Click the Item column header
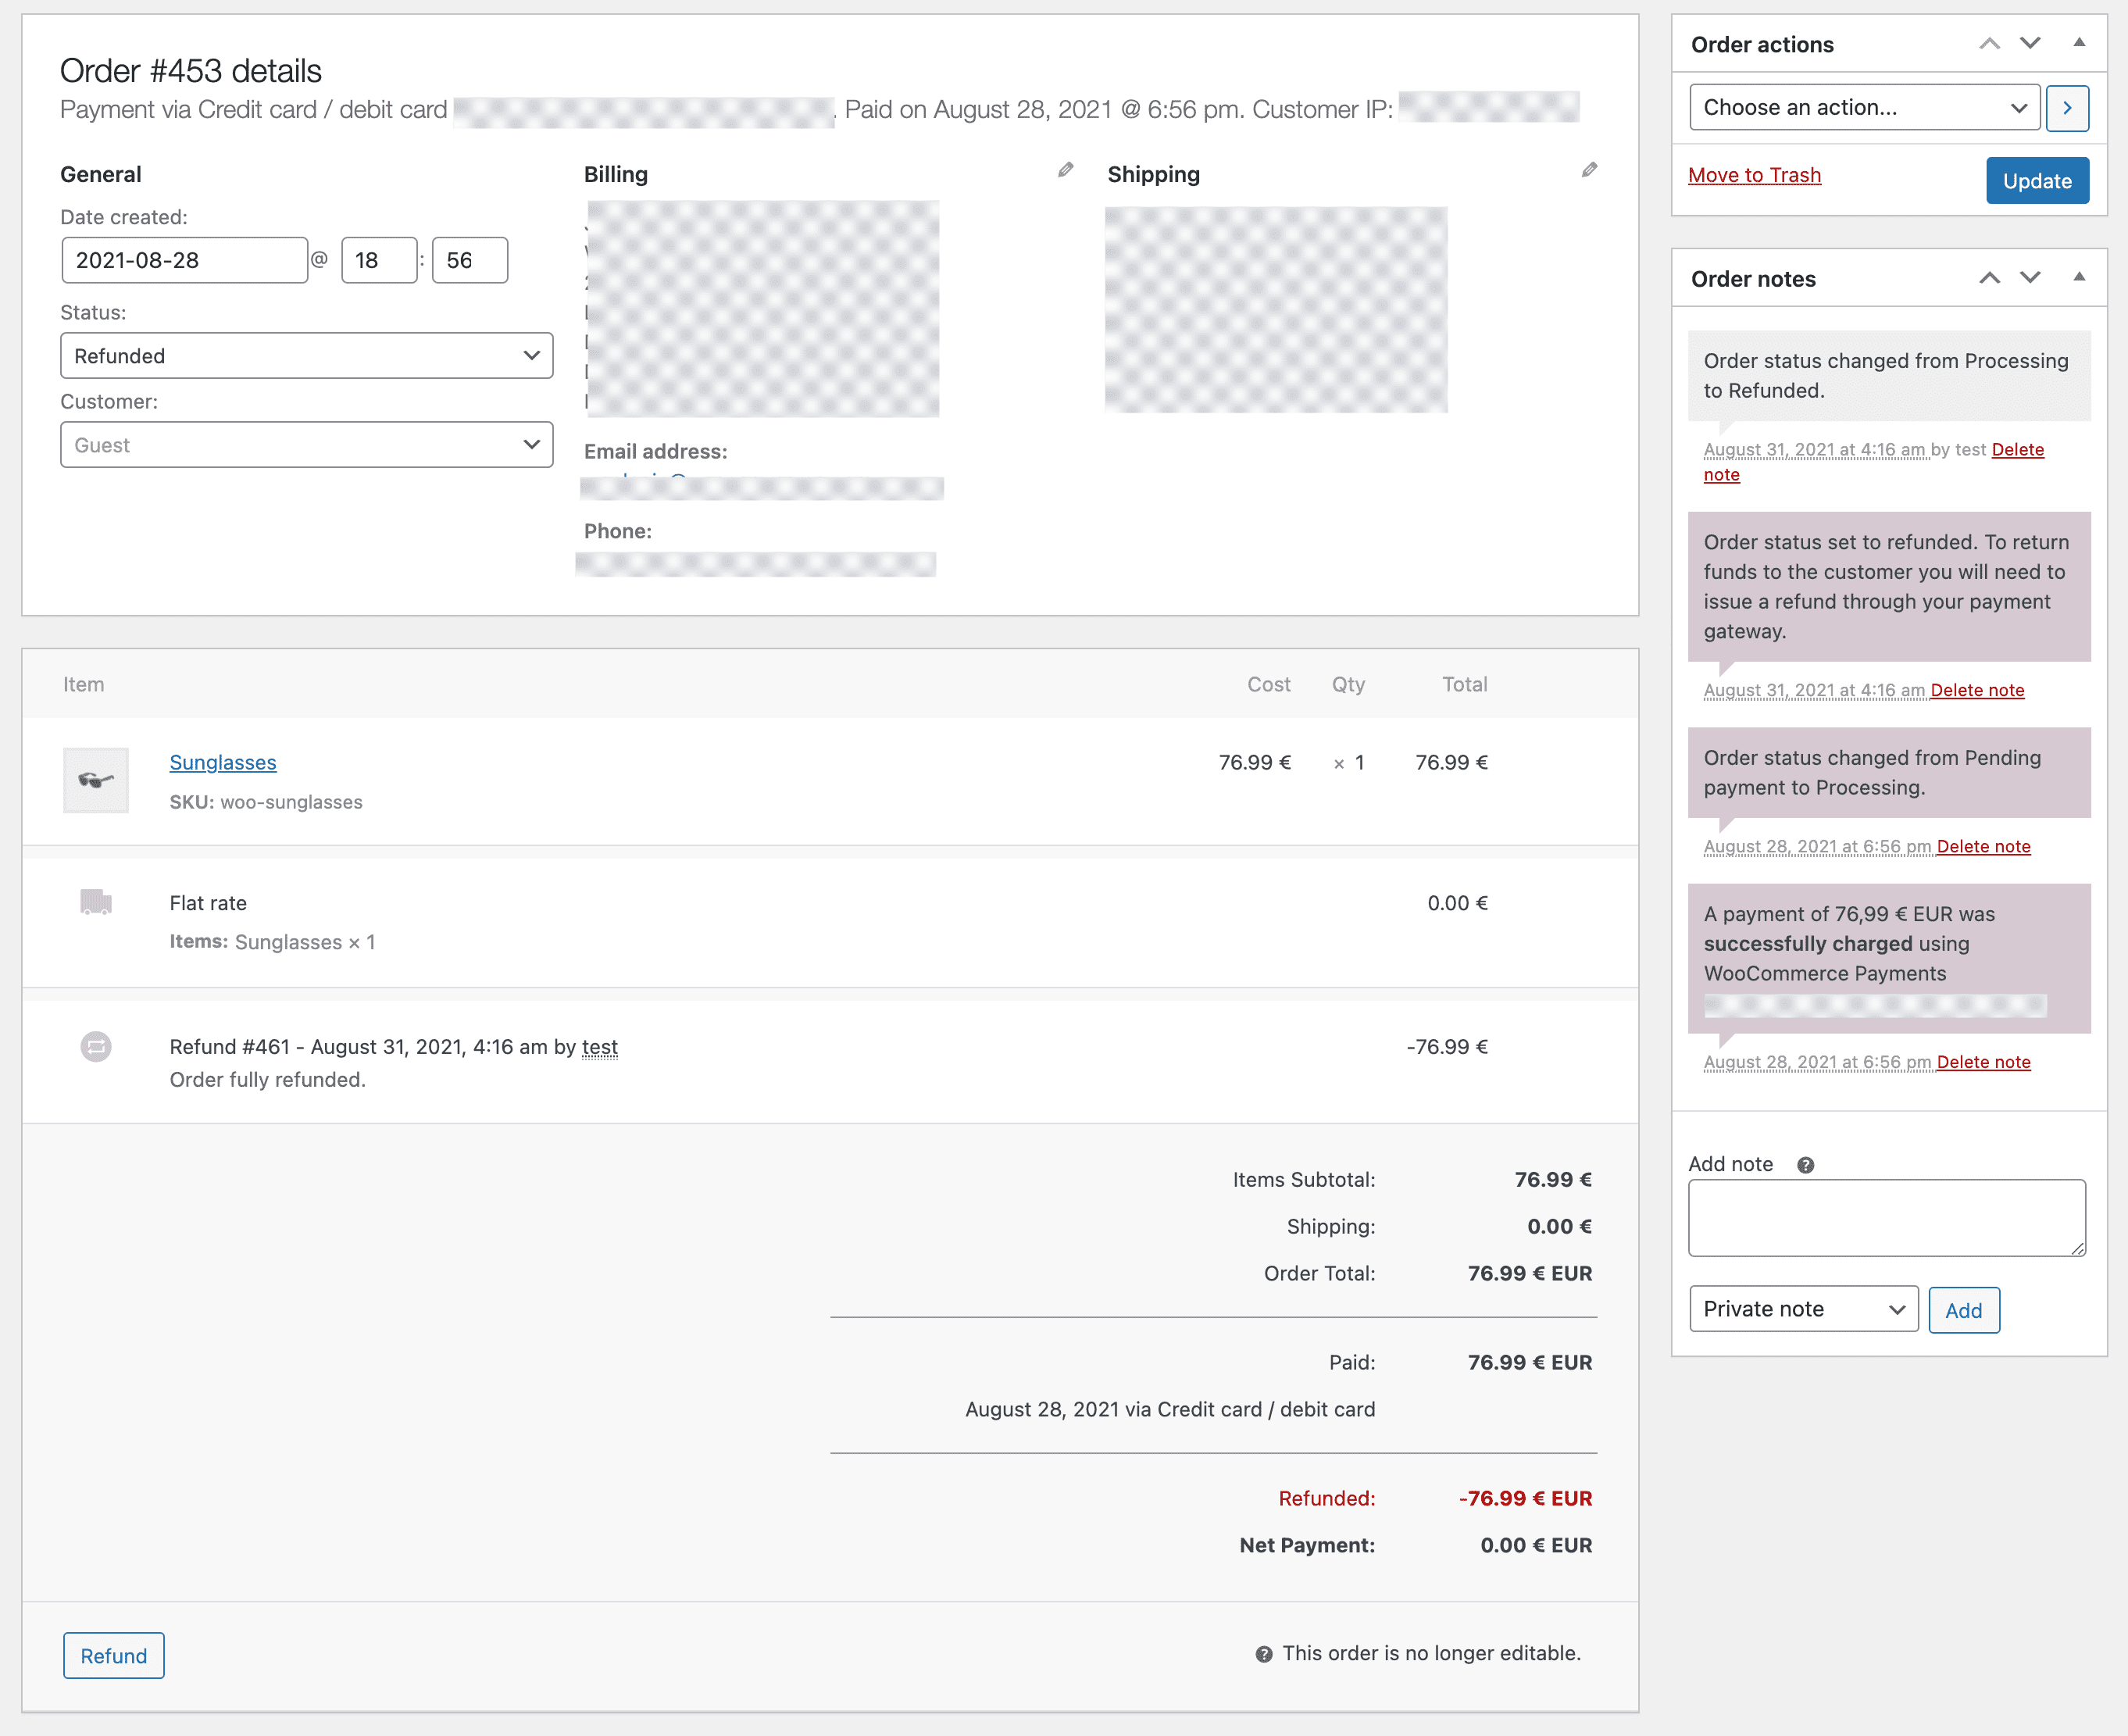The height and width of the screenshot is (1736, 2128). [83, 684]
